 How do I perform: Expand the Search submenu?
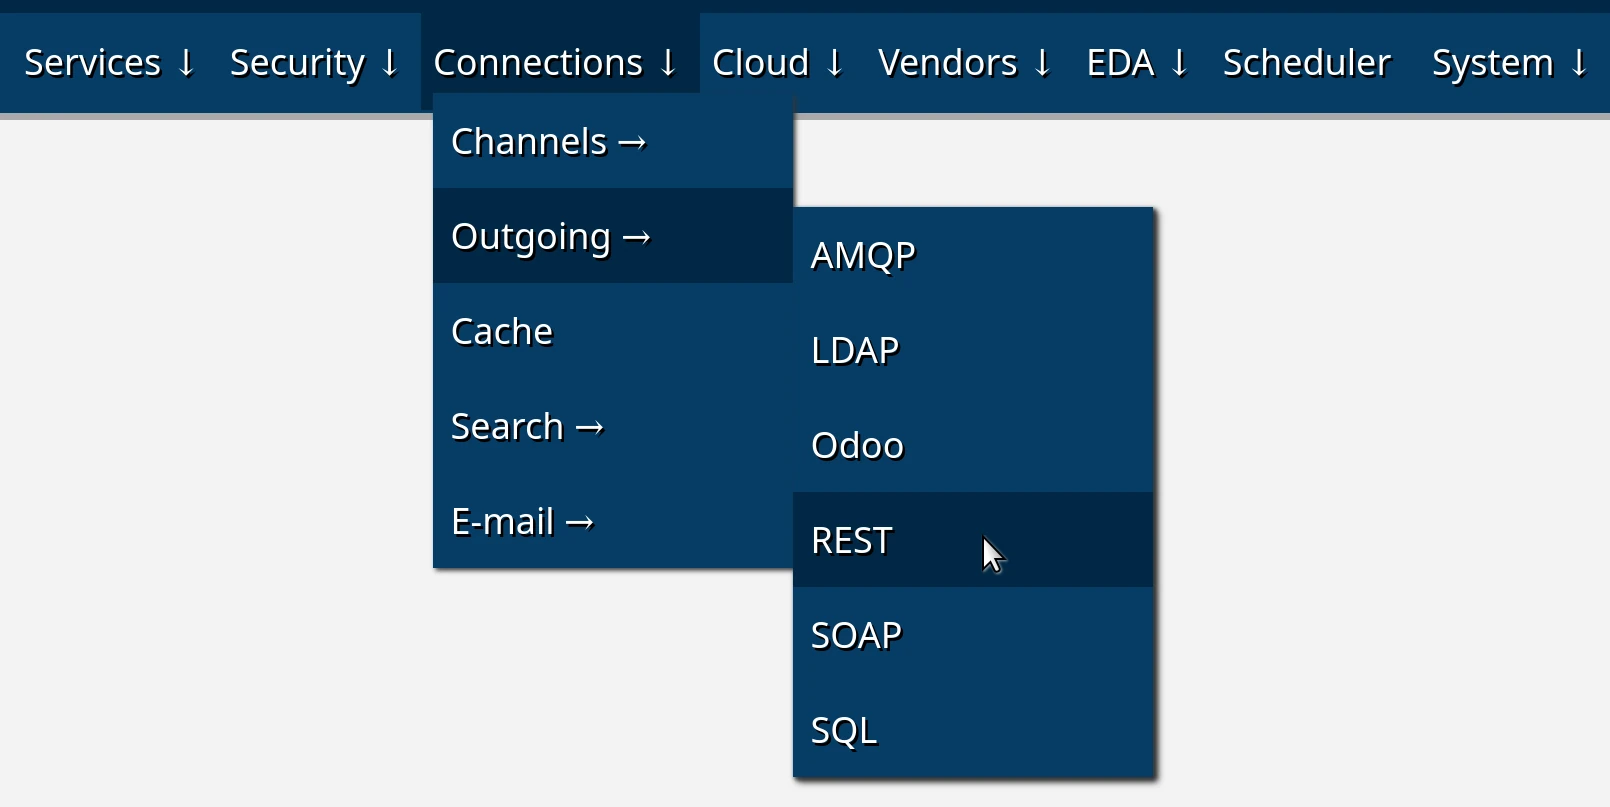[527, 427]
